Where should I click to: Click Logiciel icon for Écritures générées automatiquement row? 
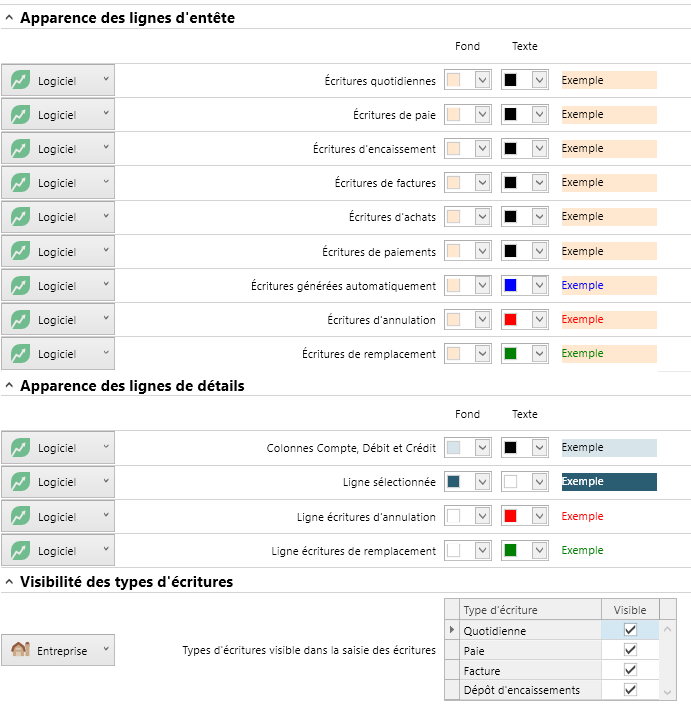pos(21,285)
